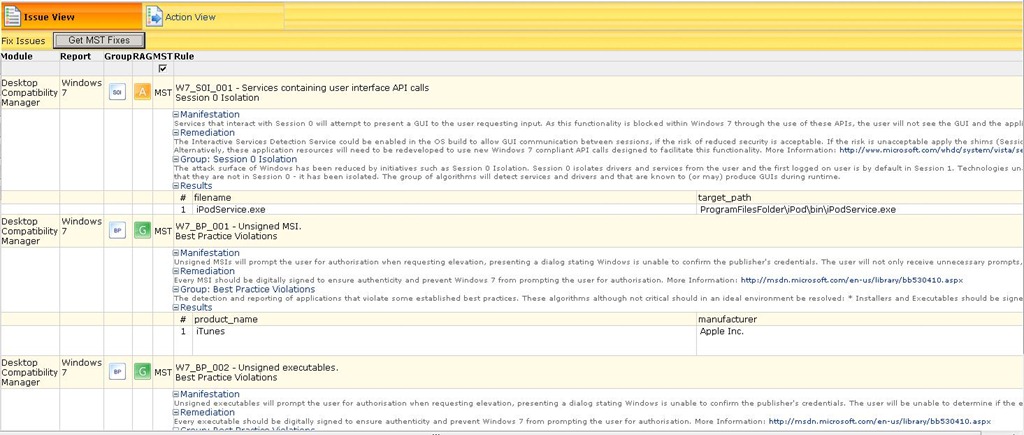Collapse Remediation section under W7_BP_001
This screenshot has height=435, width=1024.
176,271
